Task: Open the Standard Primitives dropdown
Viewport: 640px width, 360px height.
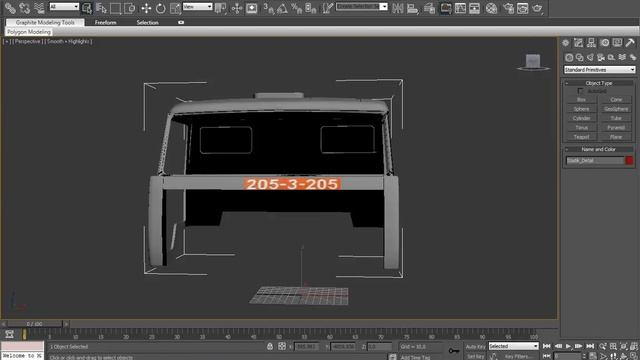Action: point(600,70)
